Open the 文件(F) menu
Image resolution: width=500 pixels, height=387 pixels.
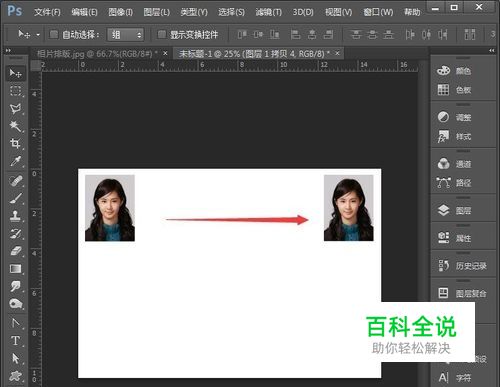47,12
